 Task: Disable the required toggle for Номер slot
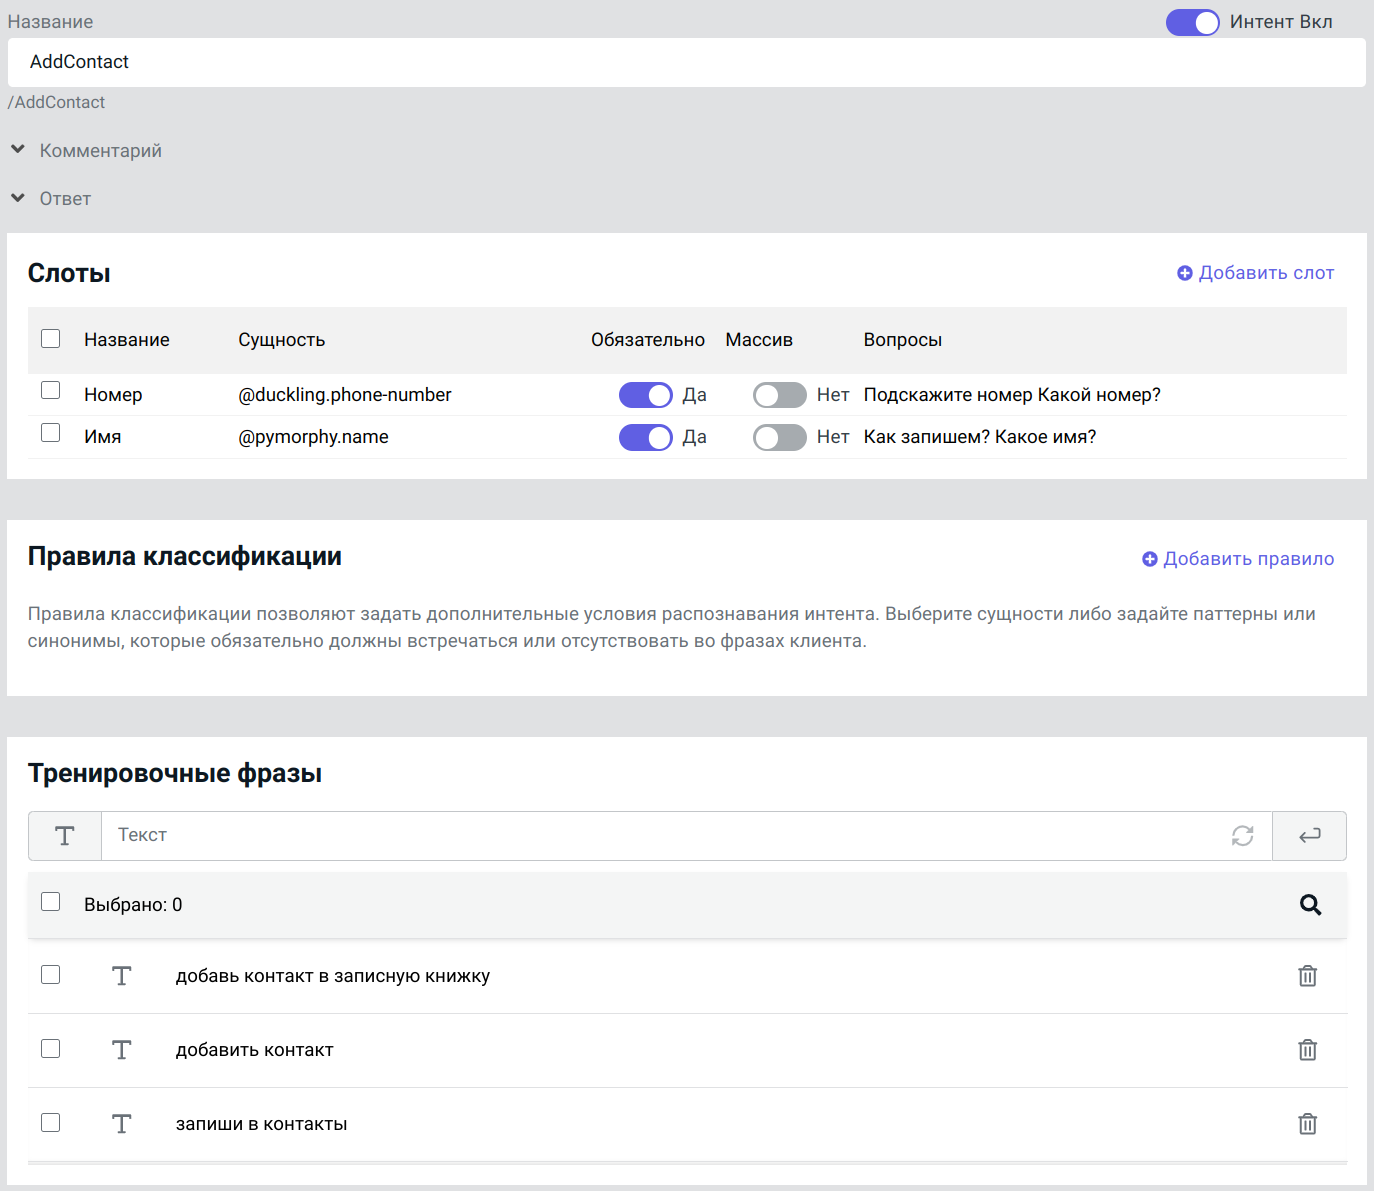click(x=645, y=395)
